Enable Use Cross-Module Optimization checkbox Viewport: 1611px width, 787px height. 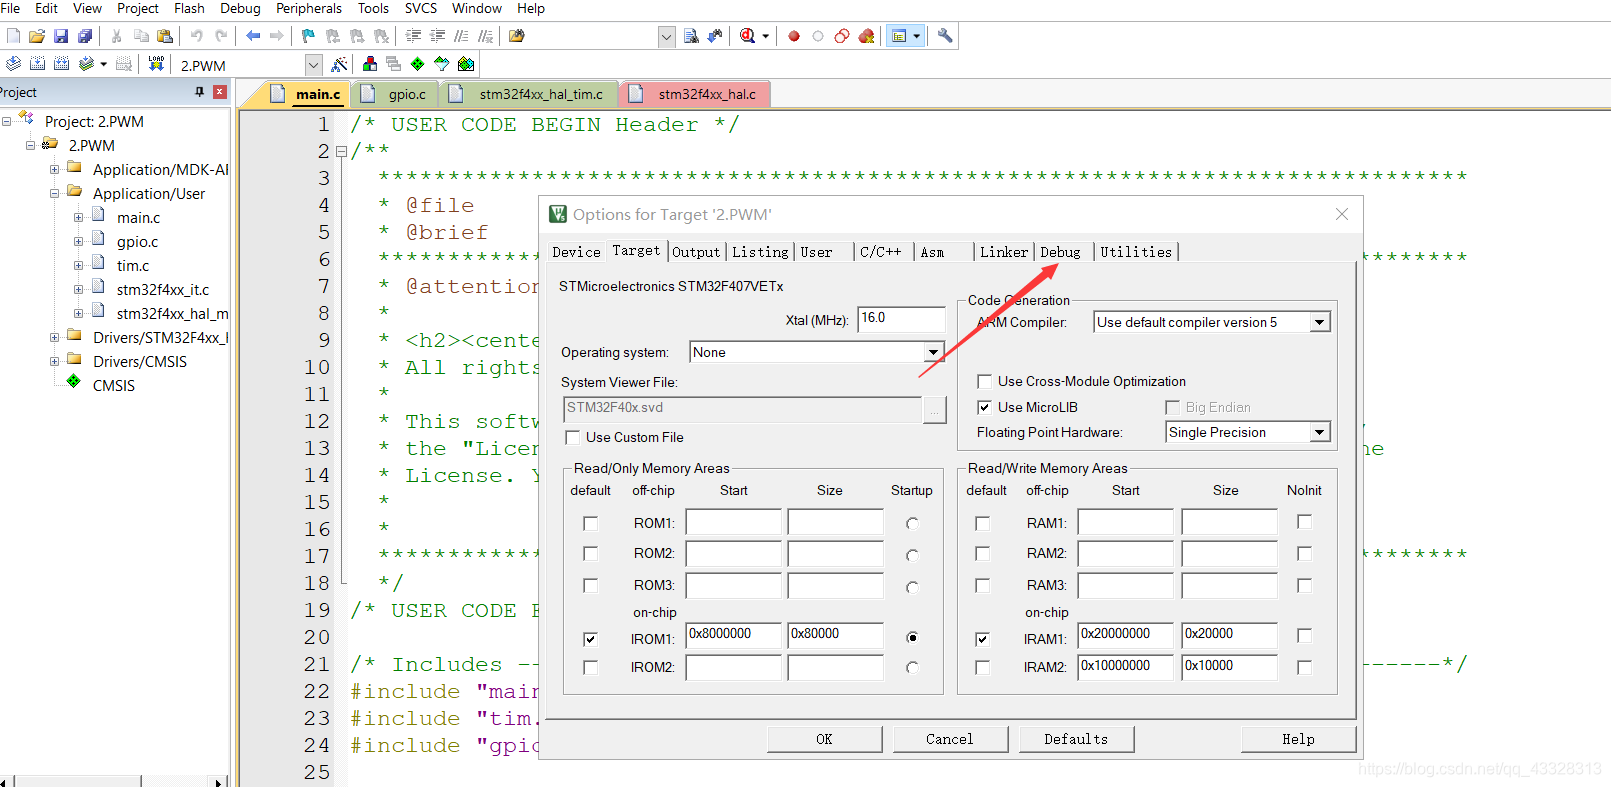coord(985,381)
